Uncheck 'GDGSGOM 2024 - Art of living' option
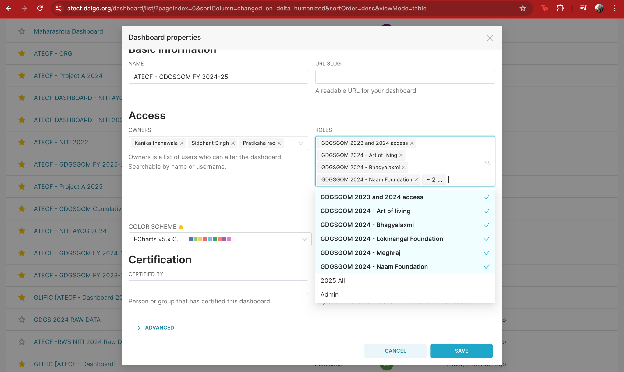 pos(405,211)
